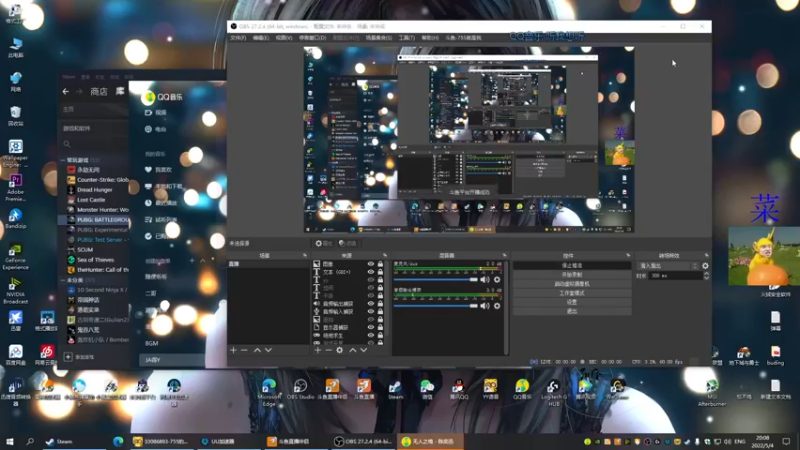Collapse the 未分类 category in Steam
The width and height of the screenshot is (800, 450).
[x=63, y=280]
